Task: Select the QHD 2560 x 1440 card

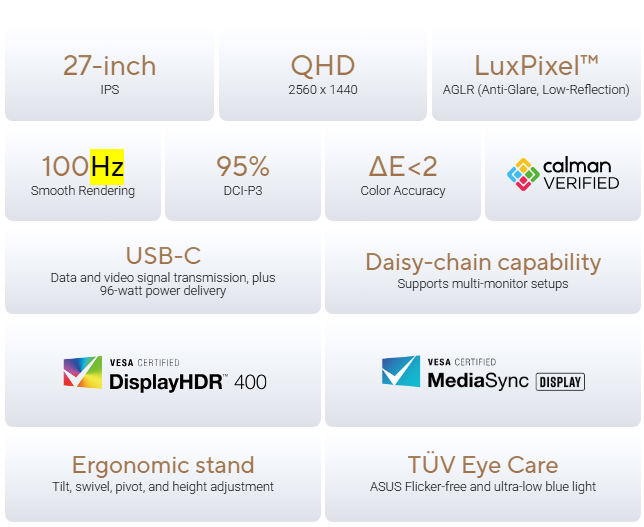Action: (322, 74)
